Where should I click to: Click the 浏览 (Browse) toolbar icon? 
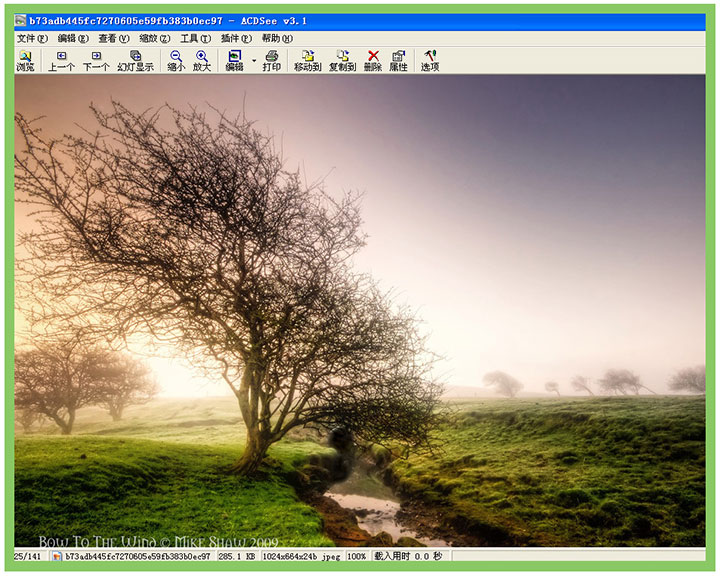pos(25,61)
